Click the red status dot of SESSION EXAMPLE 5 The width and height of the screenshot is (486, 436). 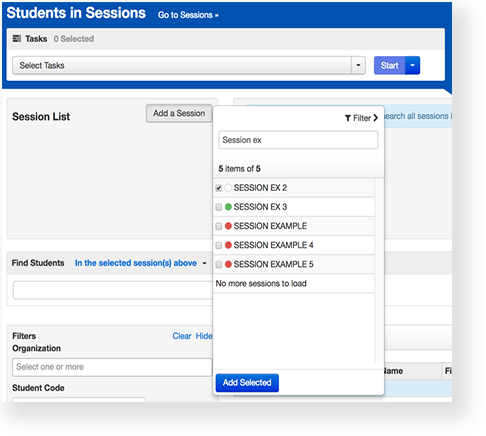click(228, 264)
